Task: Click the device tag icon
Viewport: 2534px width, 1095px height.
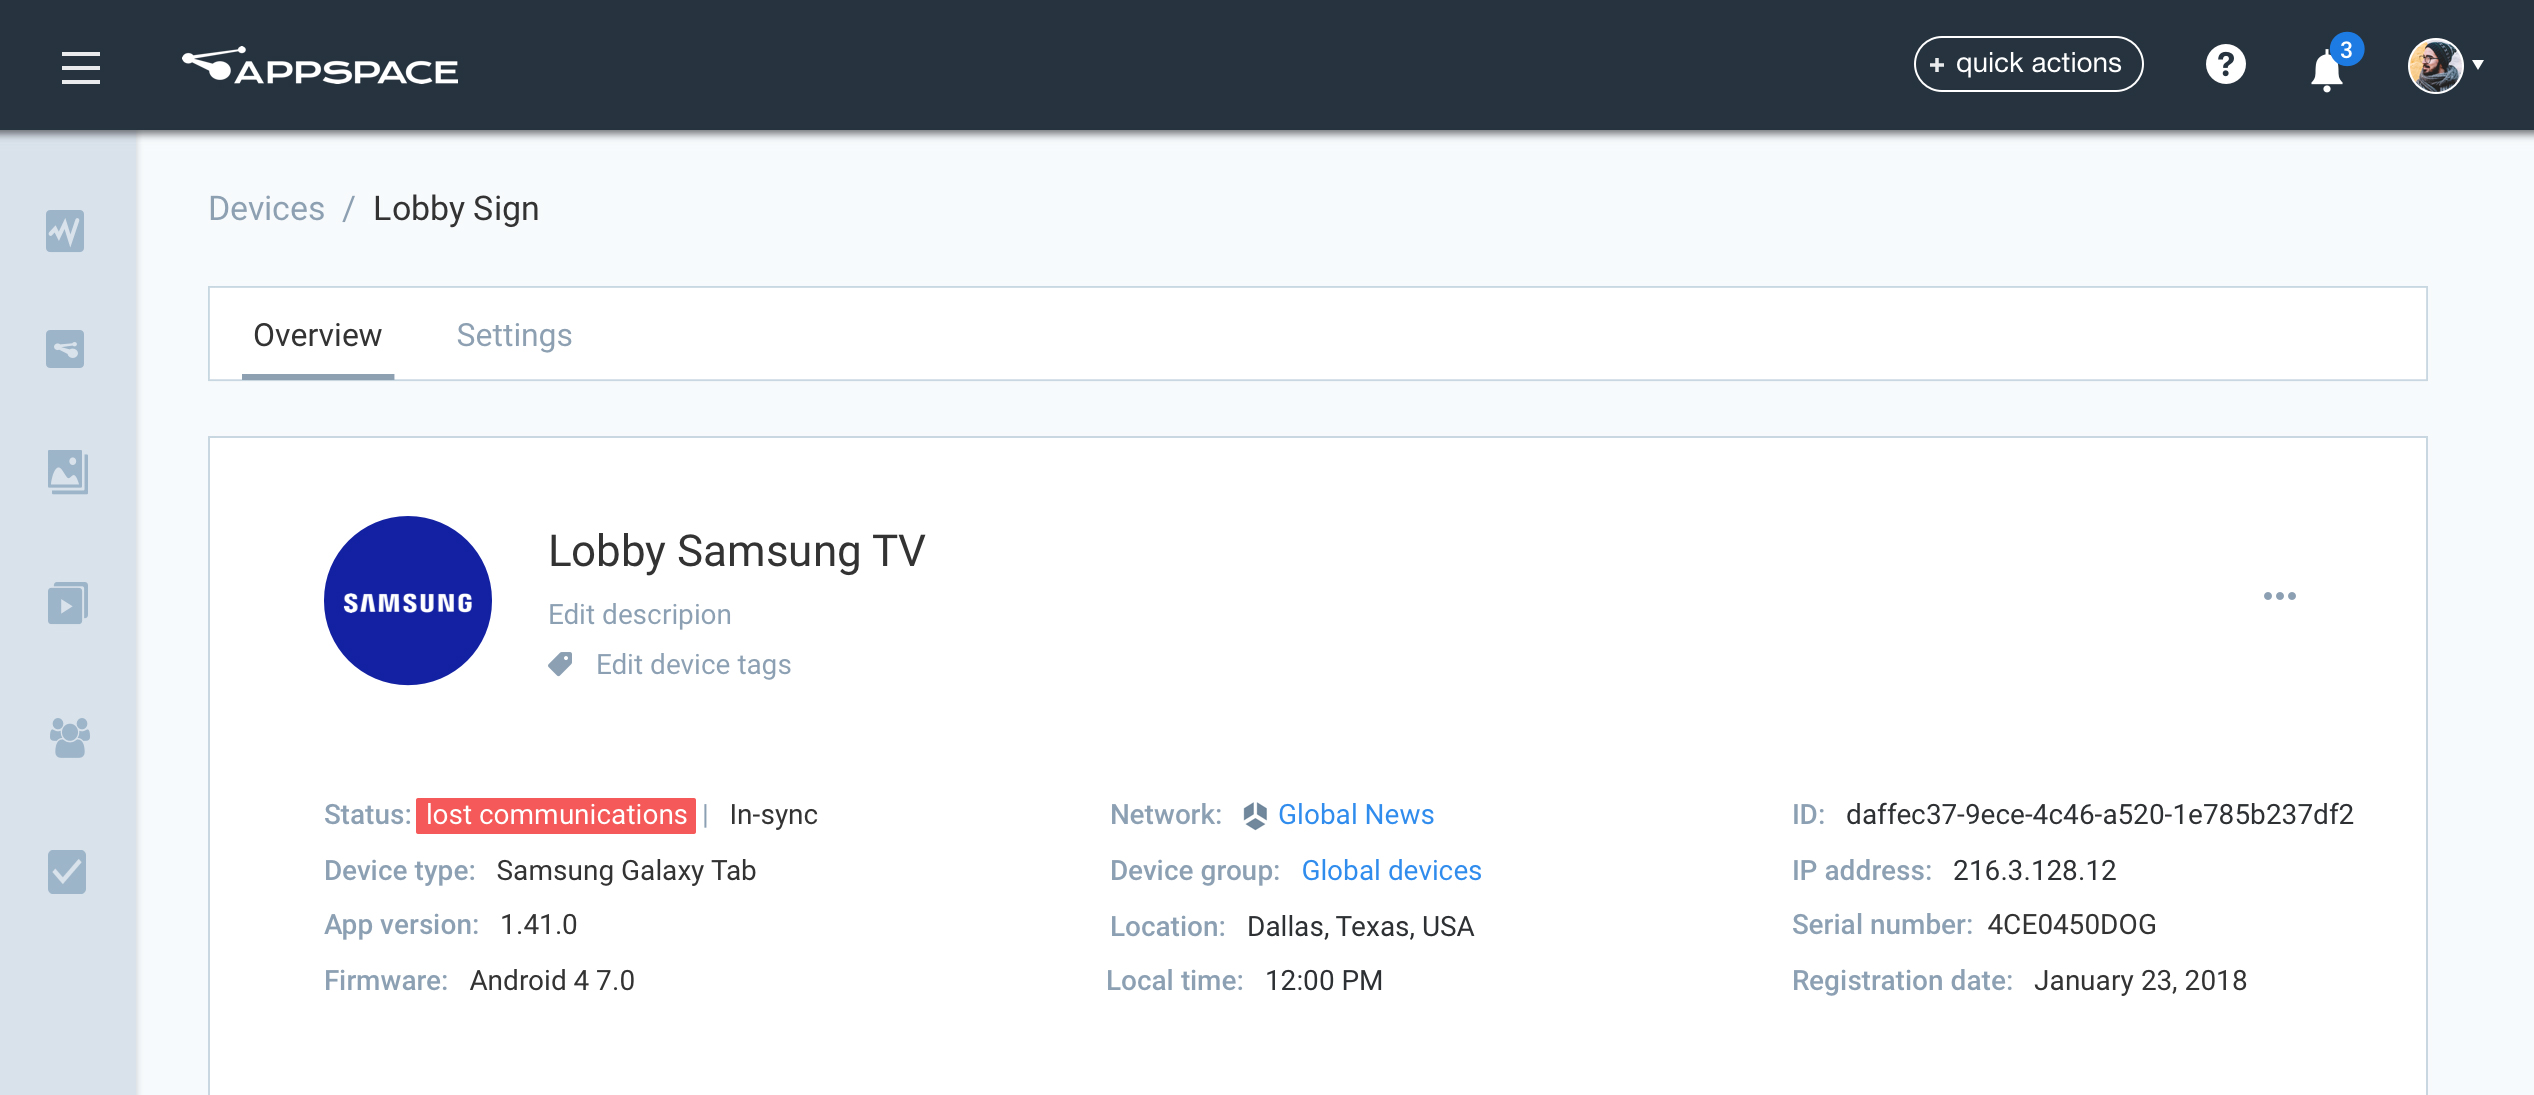Action: [x=561, y=664]
